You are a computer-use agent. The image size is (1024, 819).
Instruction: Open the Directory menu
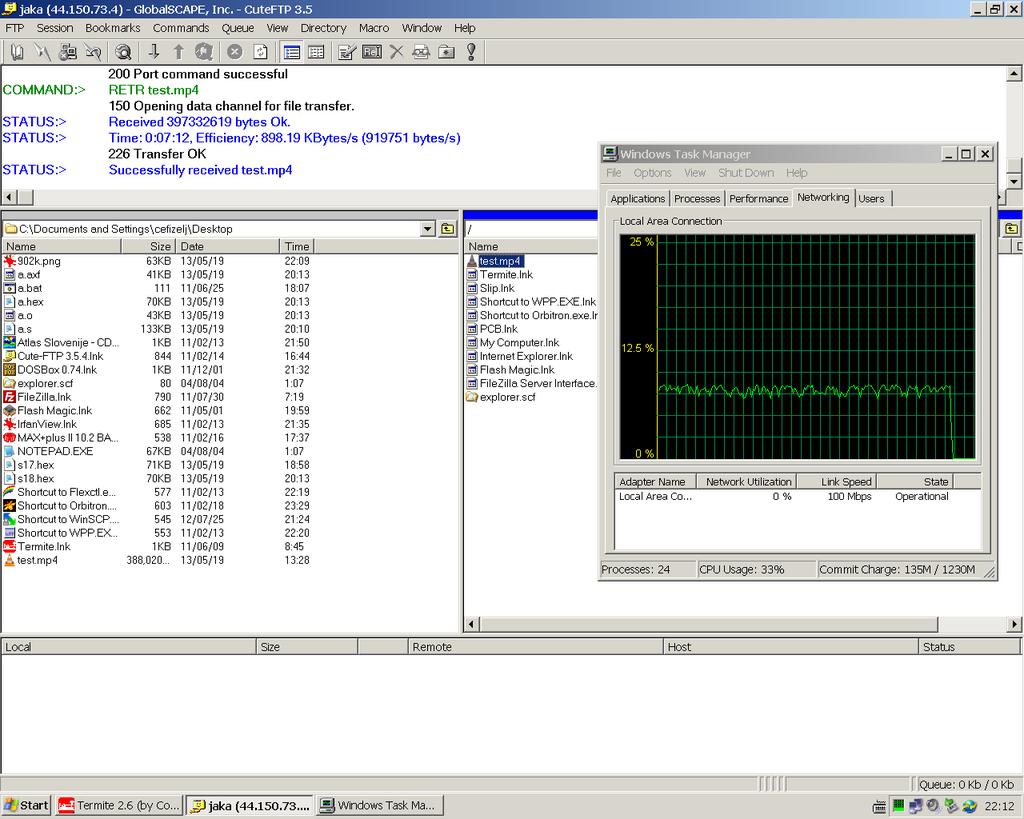click(323, 28)
